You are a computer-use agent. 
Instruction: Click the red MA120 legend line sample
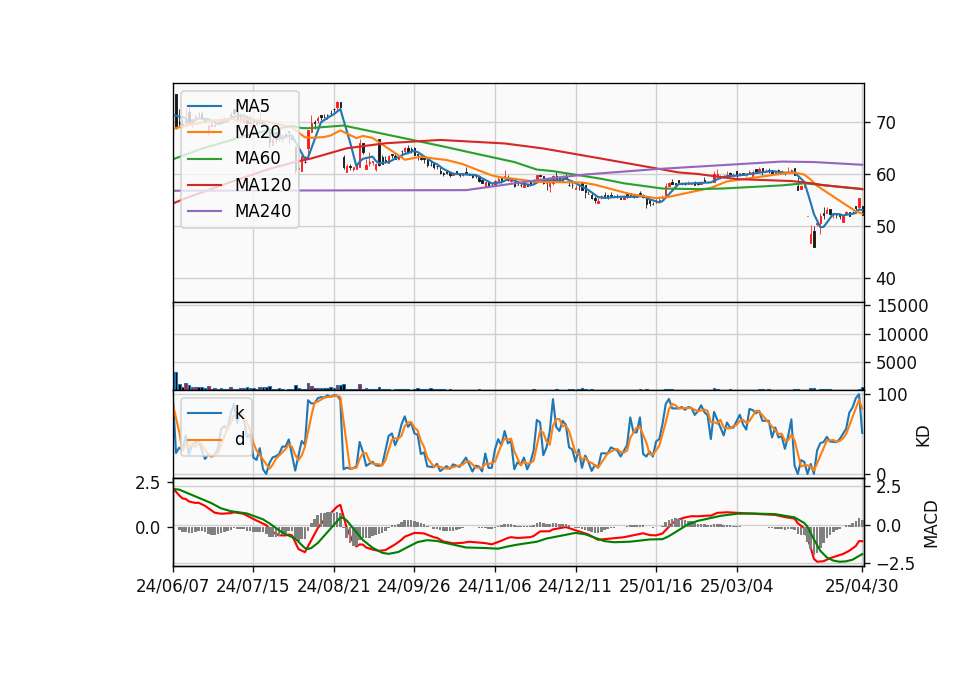pyautogui.click(x=204, y=186)
